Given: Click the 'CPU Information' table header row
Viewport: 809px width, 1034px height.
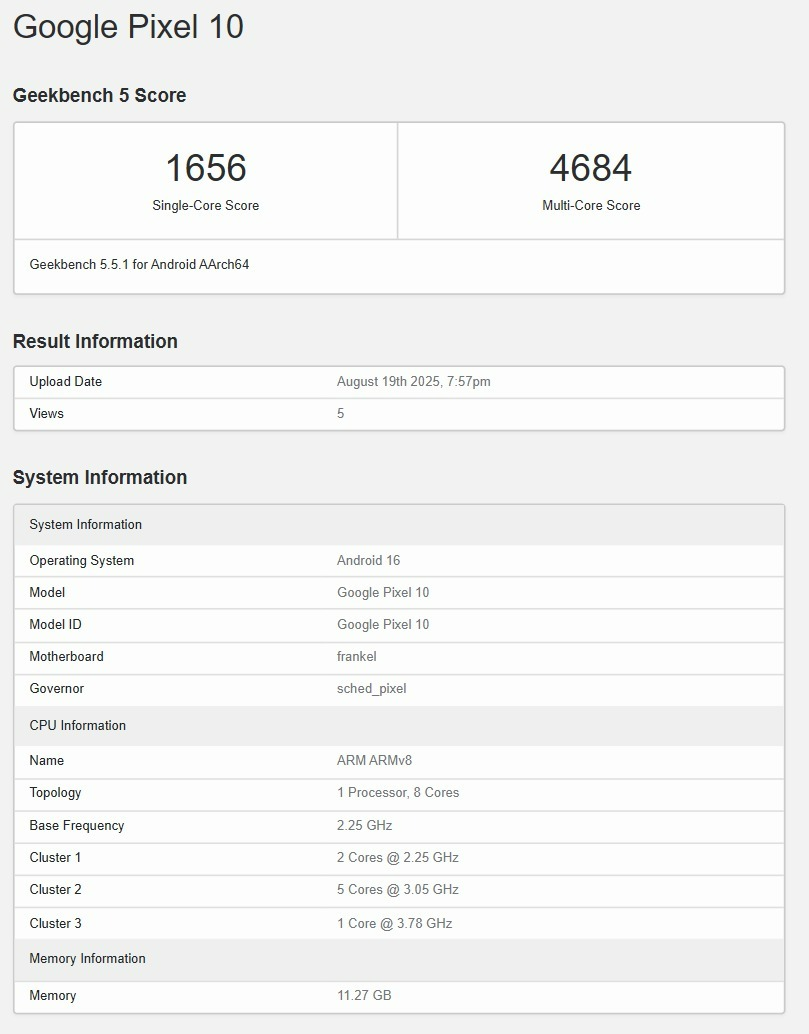Looking at the screenshot, I should coord(399,725).
